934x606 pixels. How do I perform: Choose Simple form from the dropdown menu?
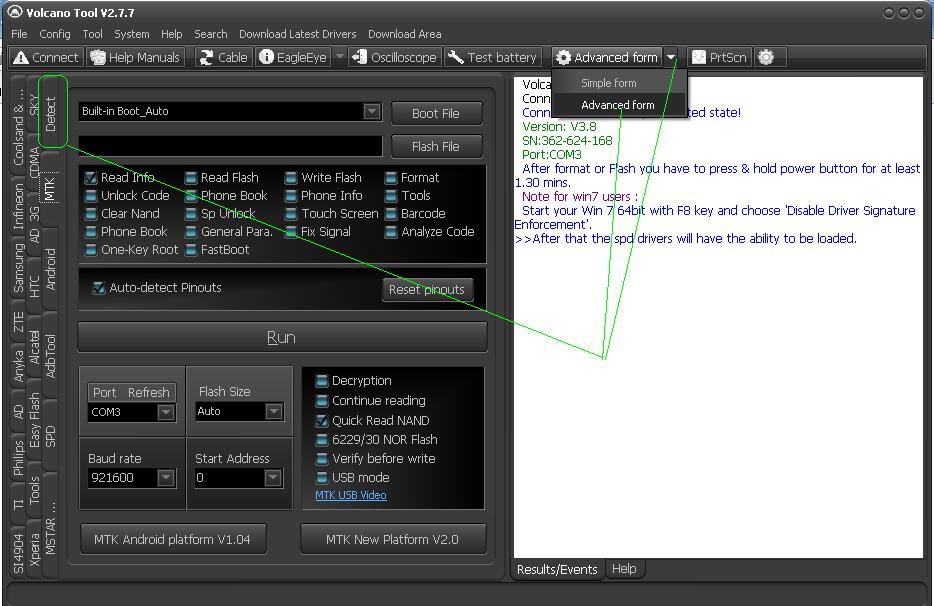point(619,83)
